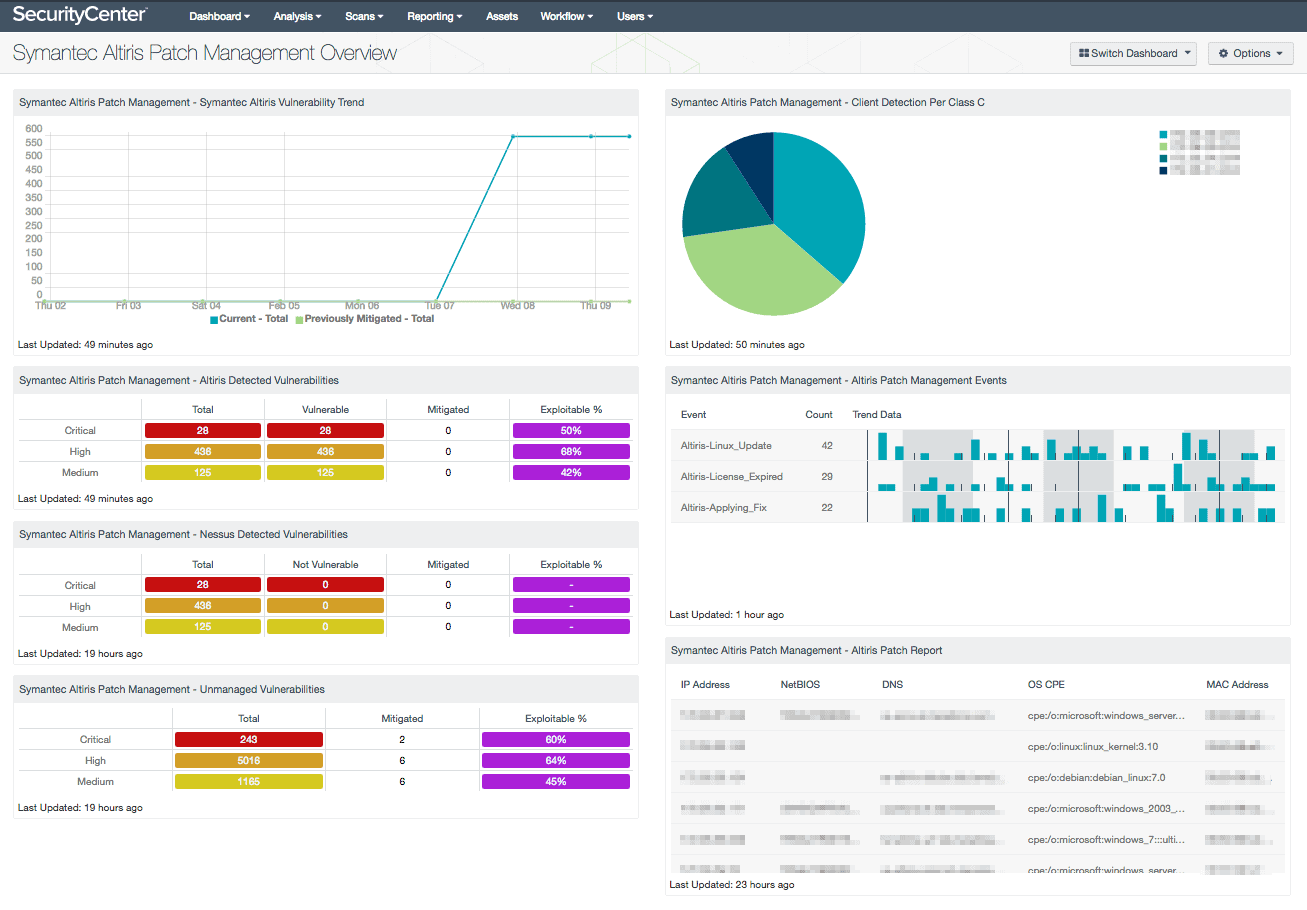Open the 243 Critical unmanaged total
The width and height of the screenshot is (1307, 910).
(249, 740)
